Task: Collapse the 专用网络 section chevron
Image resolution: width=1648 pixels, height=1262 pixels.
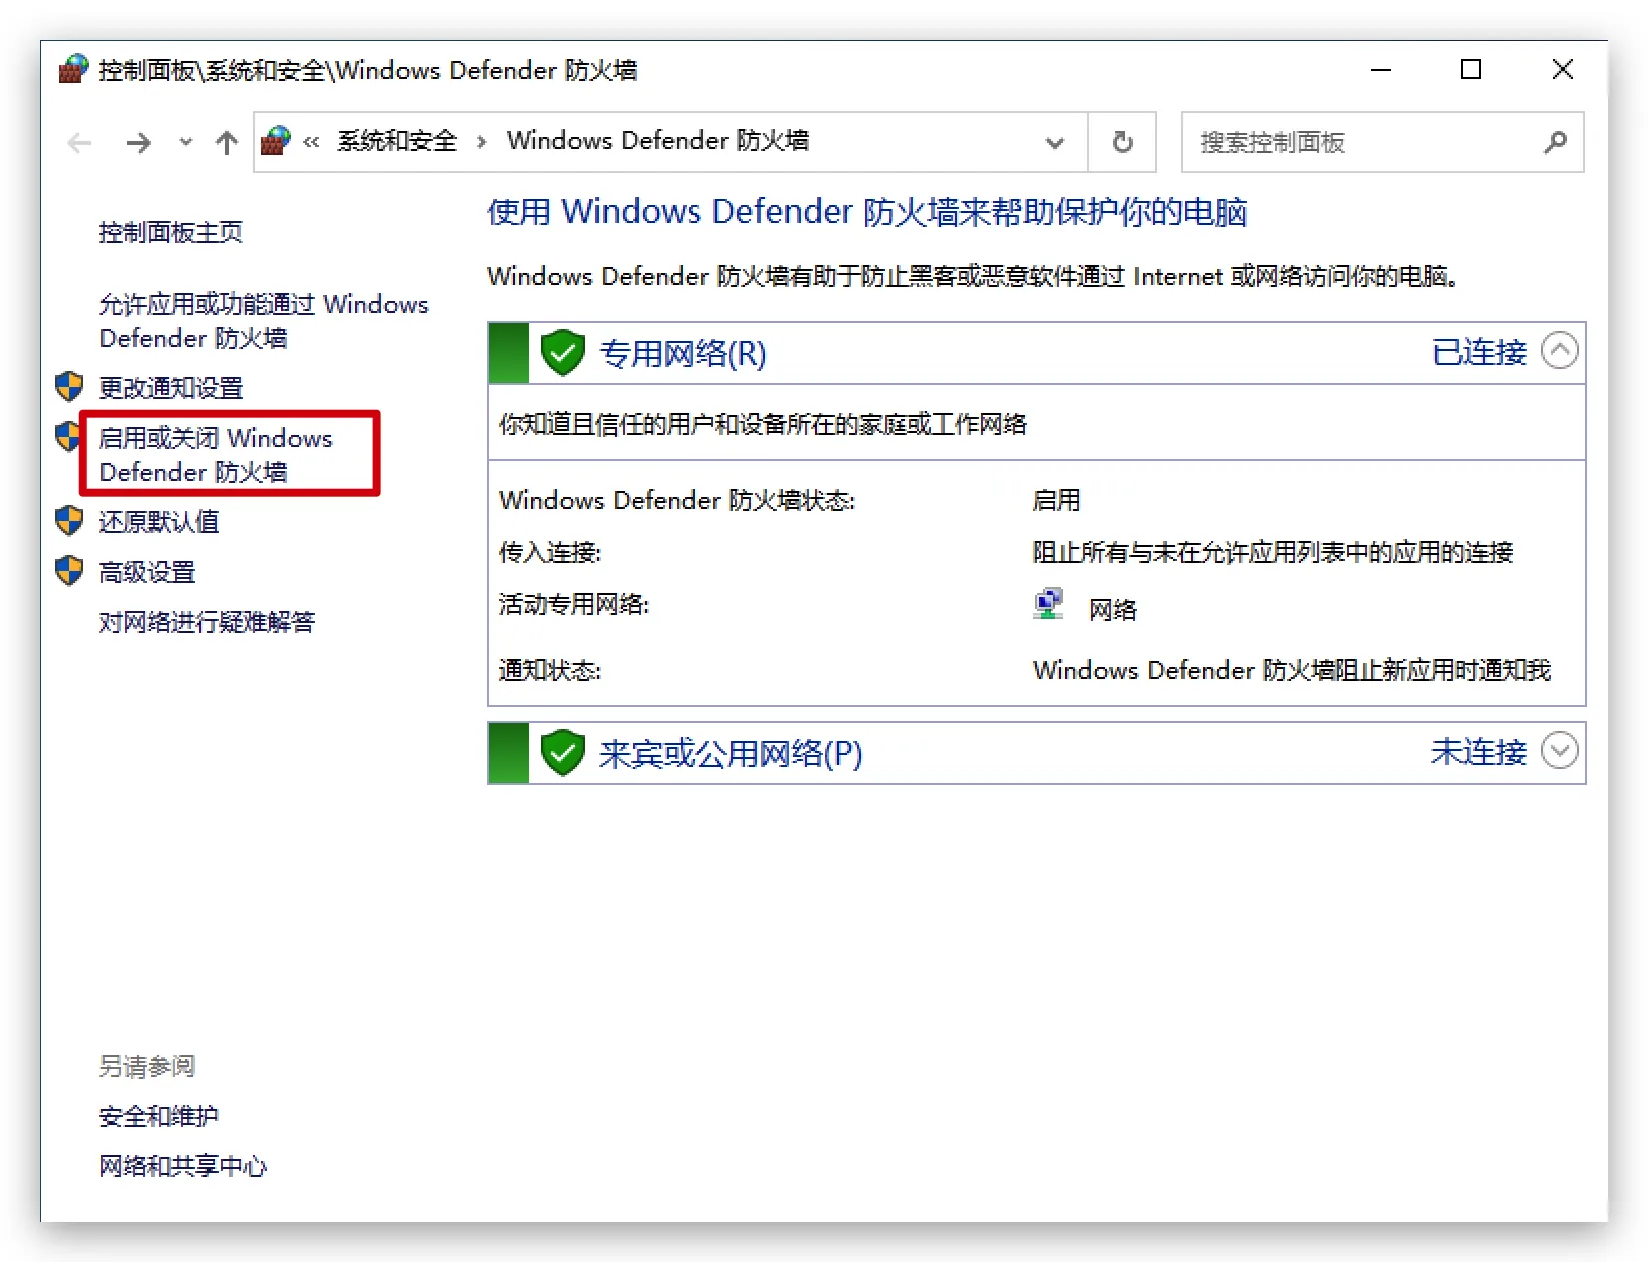Action: [1560, 351]
